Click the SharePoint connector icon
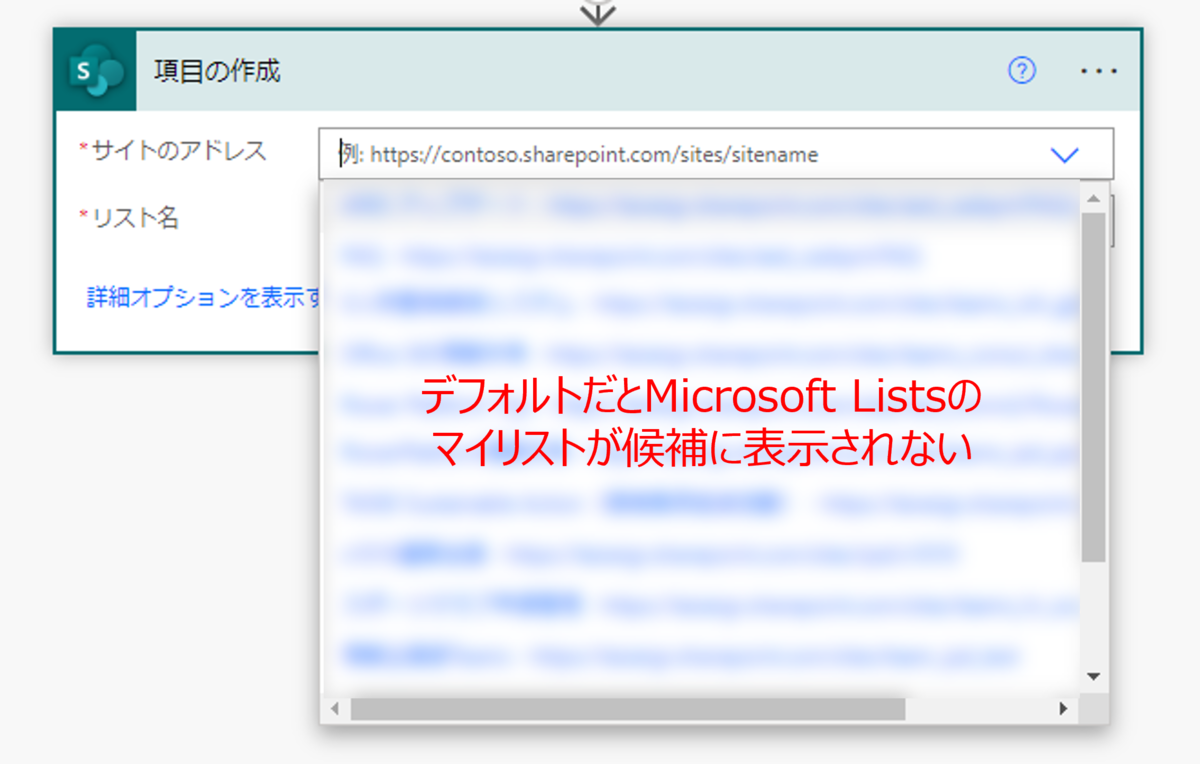Viewport: 1200px width, 764px height. pyautogui.click(x=96, y=71)
